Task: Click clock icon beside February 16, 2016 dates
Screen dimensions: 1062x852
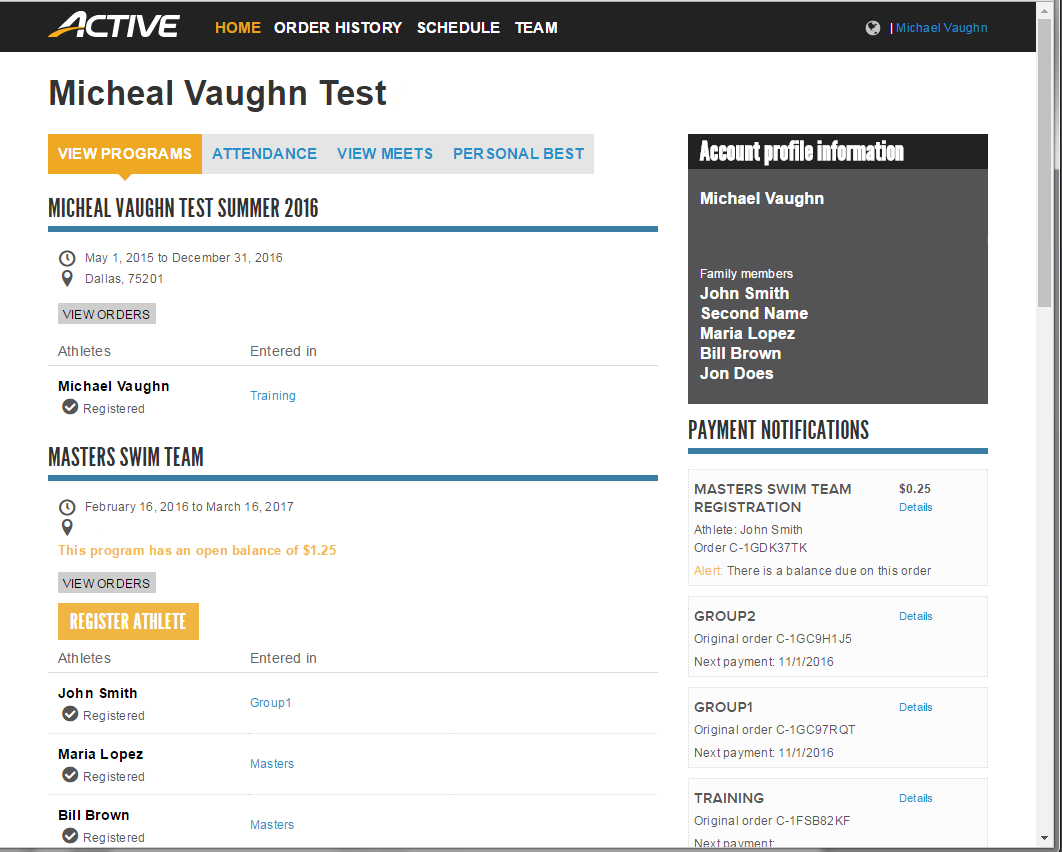Action: coord(67,507)
